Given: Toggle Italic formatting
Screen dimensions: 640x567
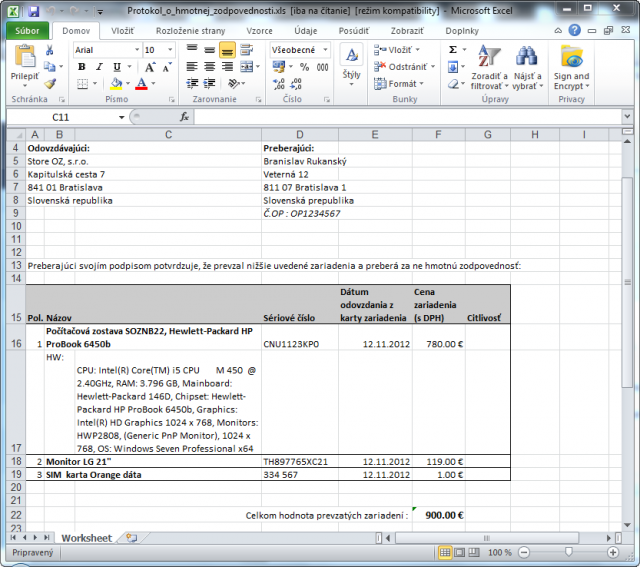Looking at the screenshot, I should pos(99,67).
